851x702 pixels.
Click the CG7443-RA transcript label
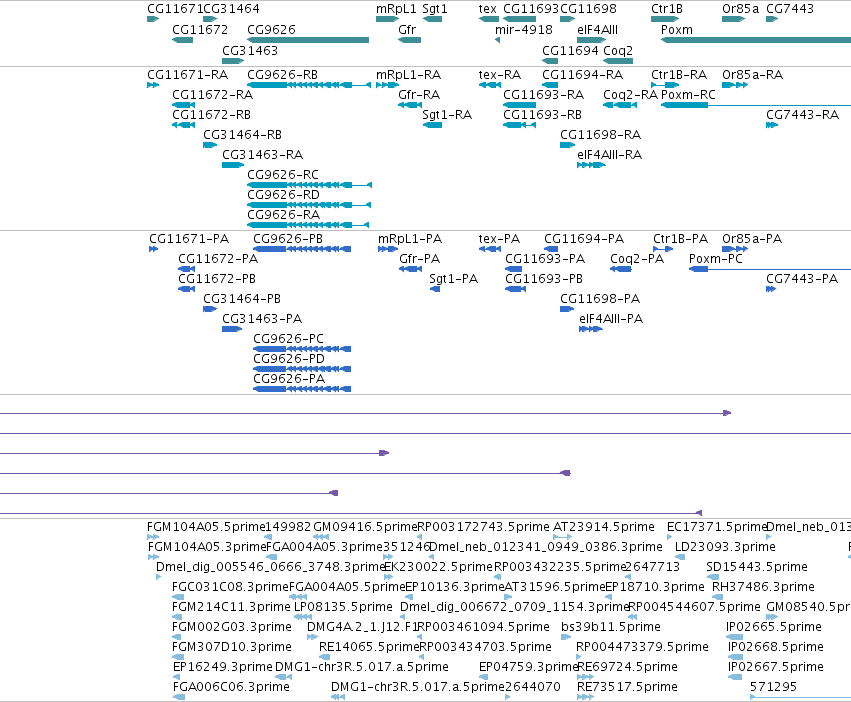tap(802, 115)
